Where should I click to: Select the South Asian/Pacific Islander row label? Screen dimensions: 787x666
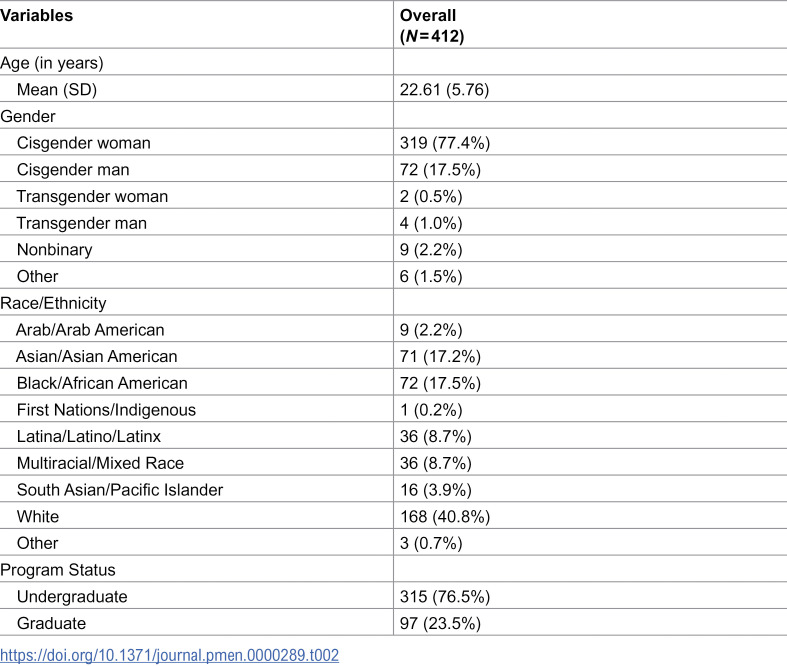(119, 490)
